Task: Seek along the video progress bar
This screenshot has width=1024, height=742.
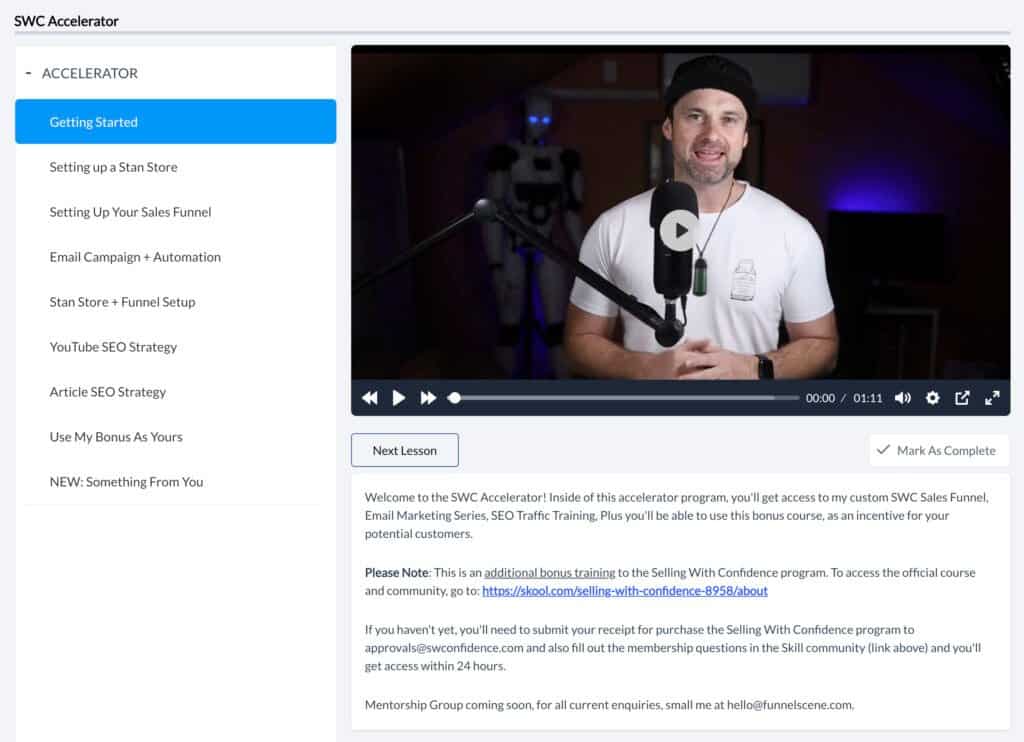Action: click(624, 398)
